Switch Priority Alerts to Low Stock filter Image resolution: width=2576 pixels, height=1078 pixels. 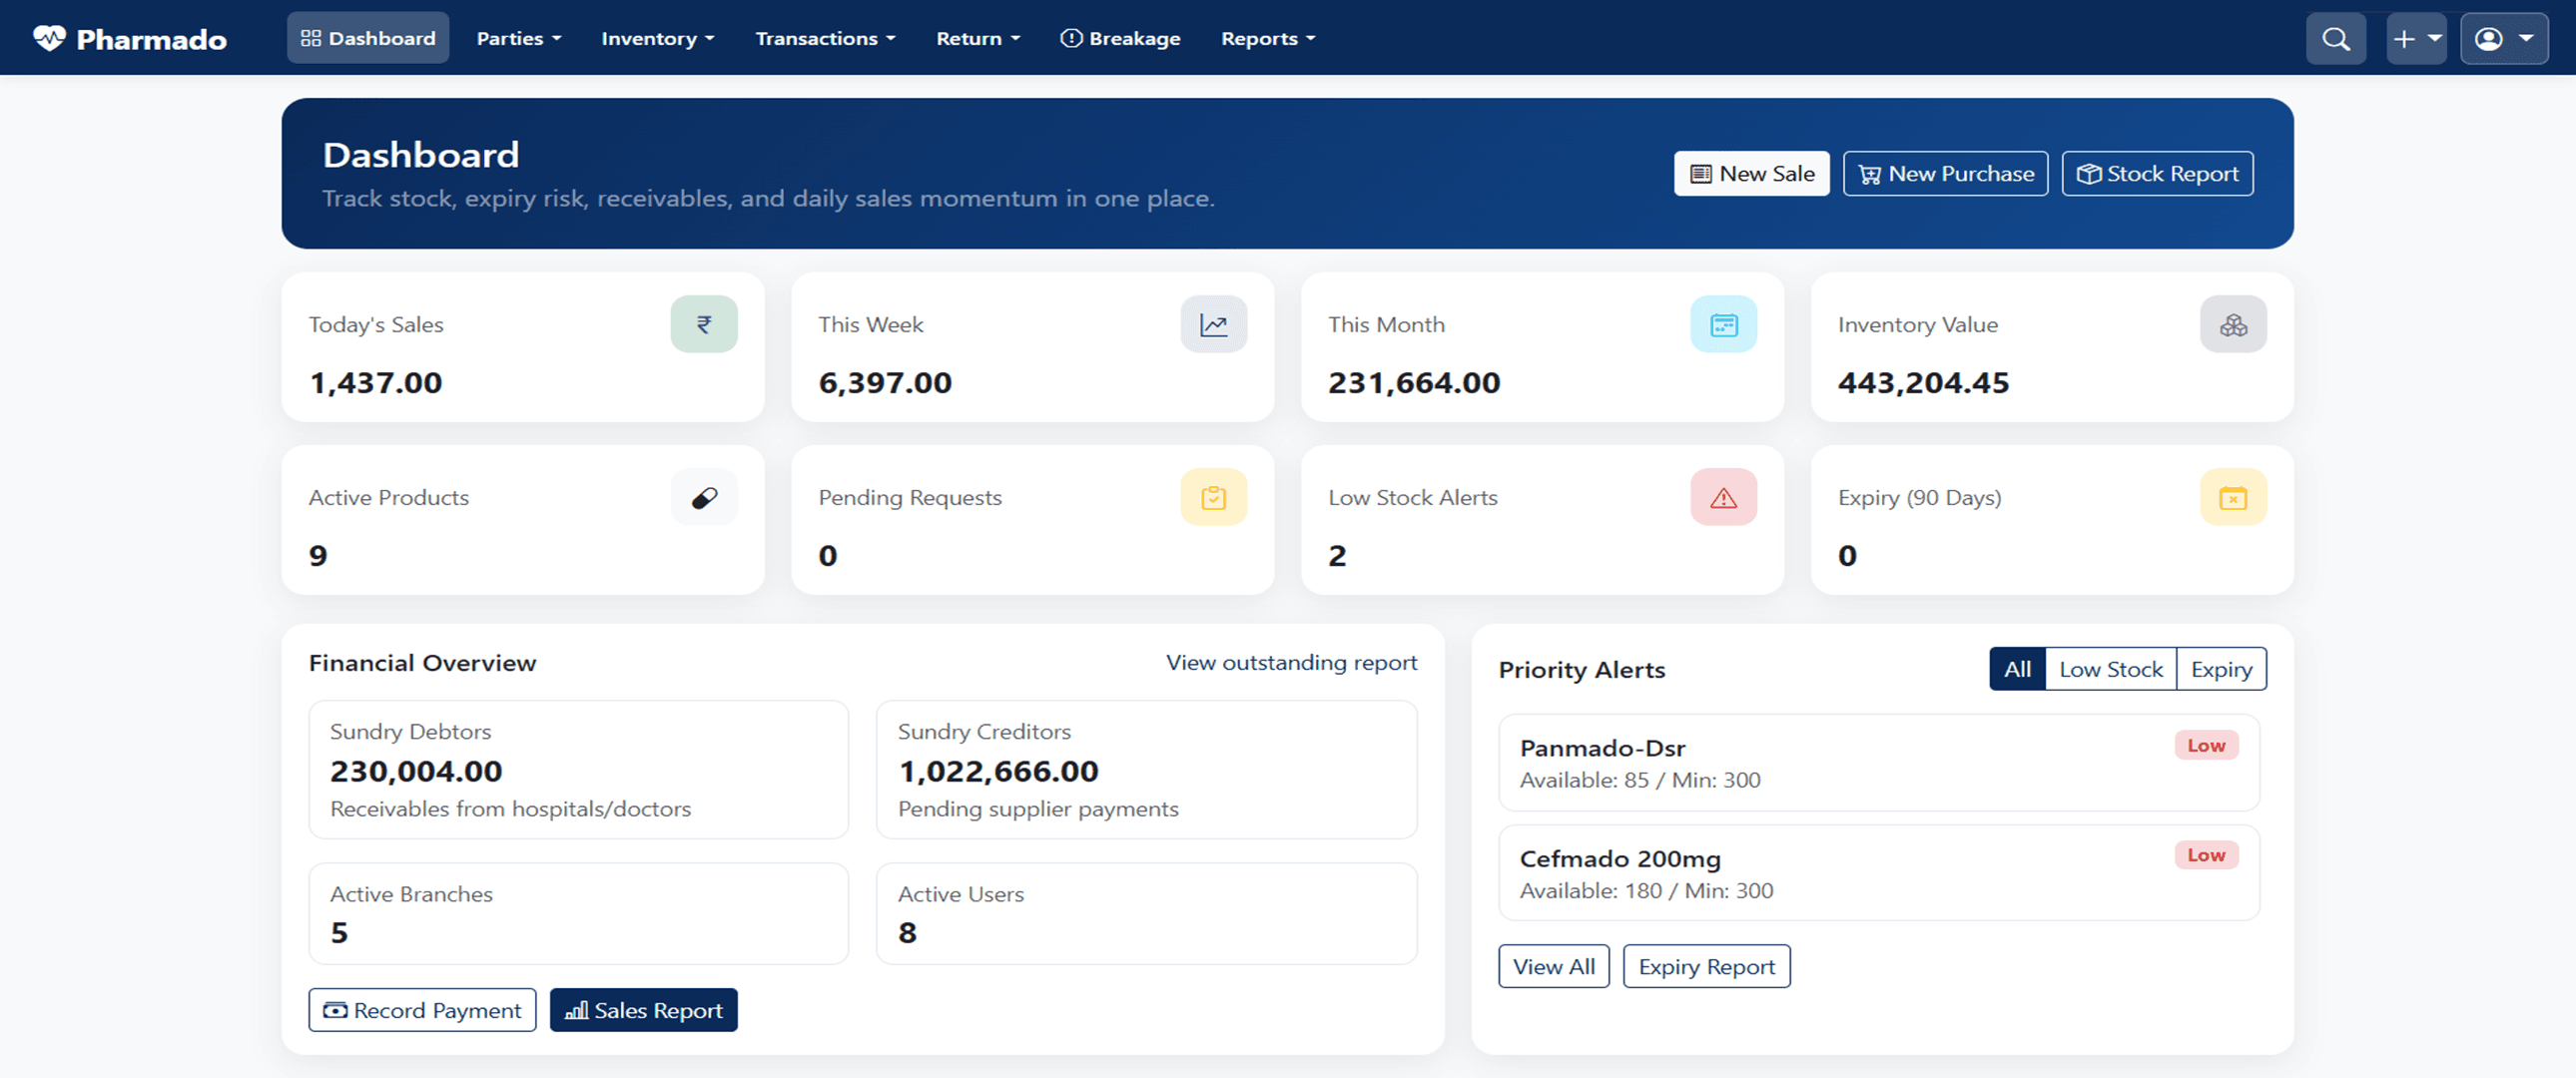coord(2110,669)
